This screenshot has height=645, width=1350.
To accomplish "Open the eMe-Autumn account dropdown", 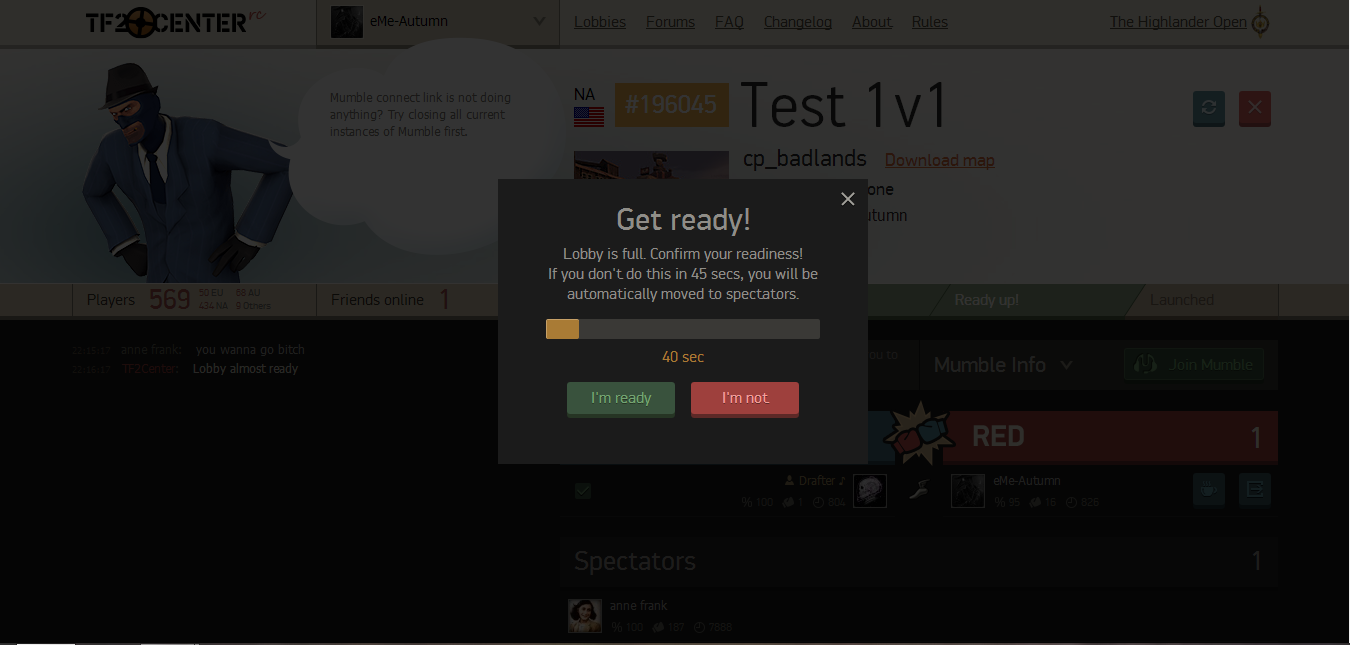I will [x=438, y=22].
